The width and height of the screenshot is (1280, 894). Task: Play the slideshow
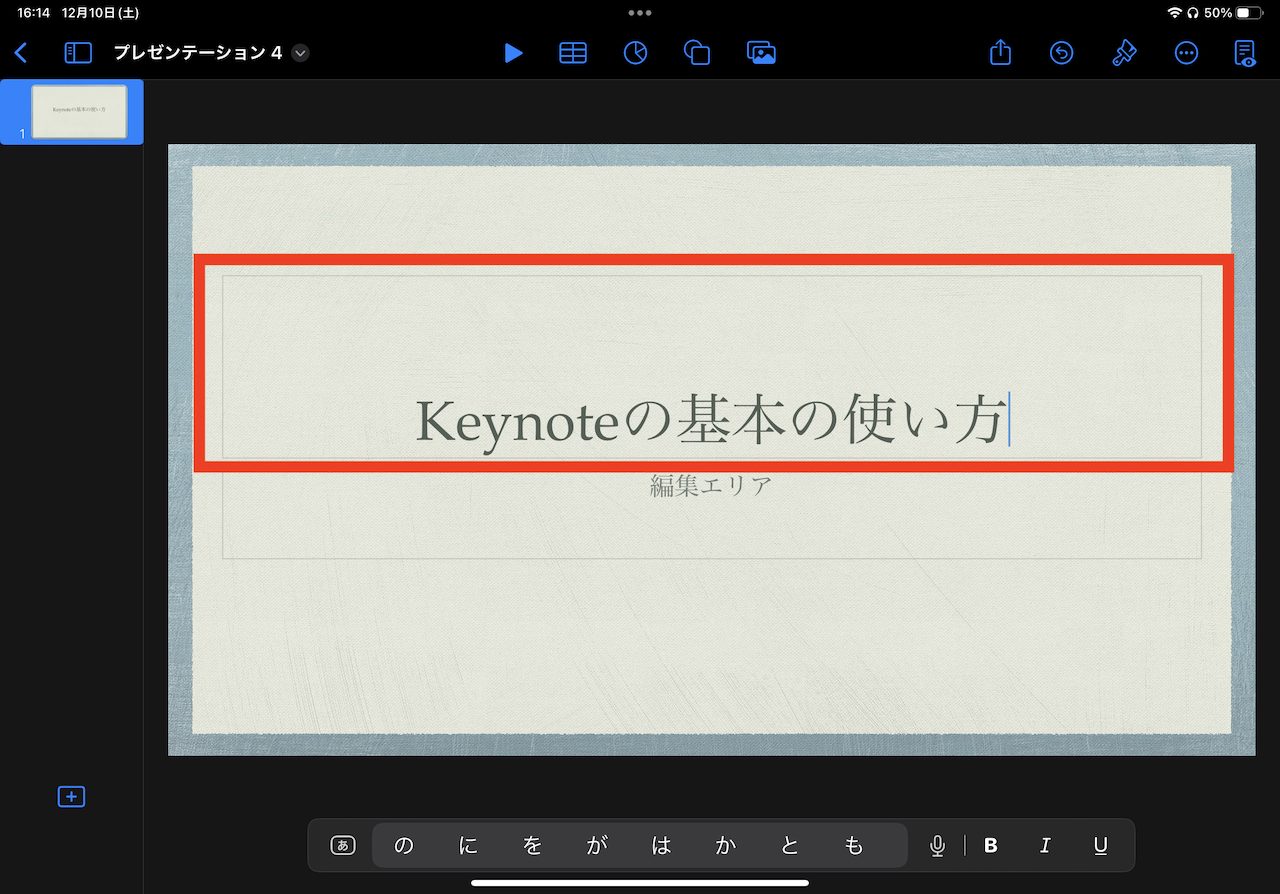coord(513,53)
